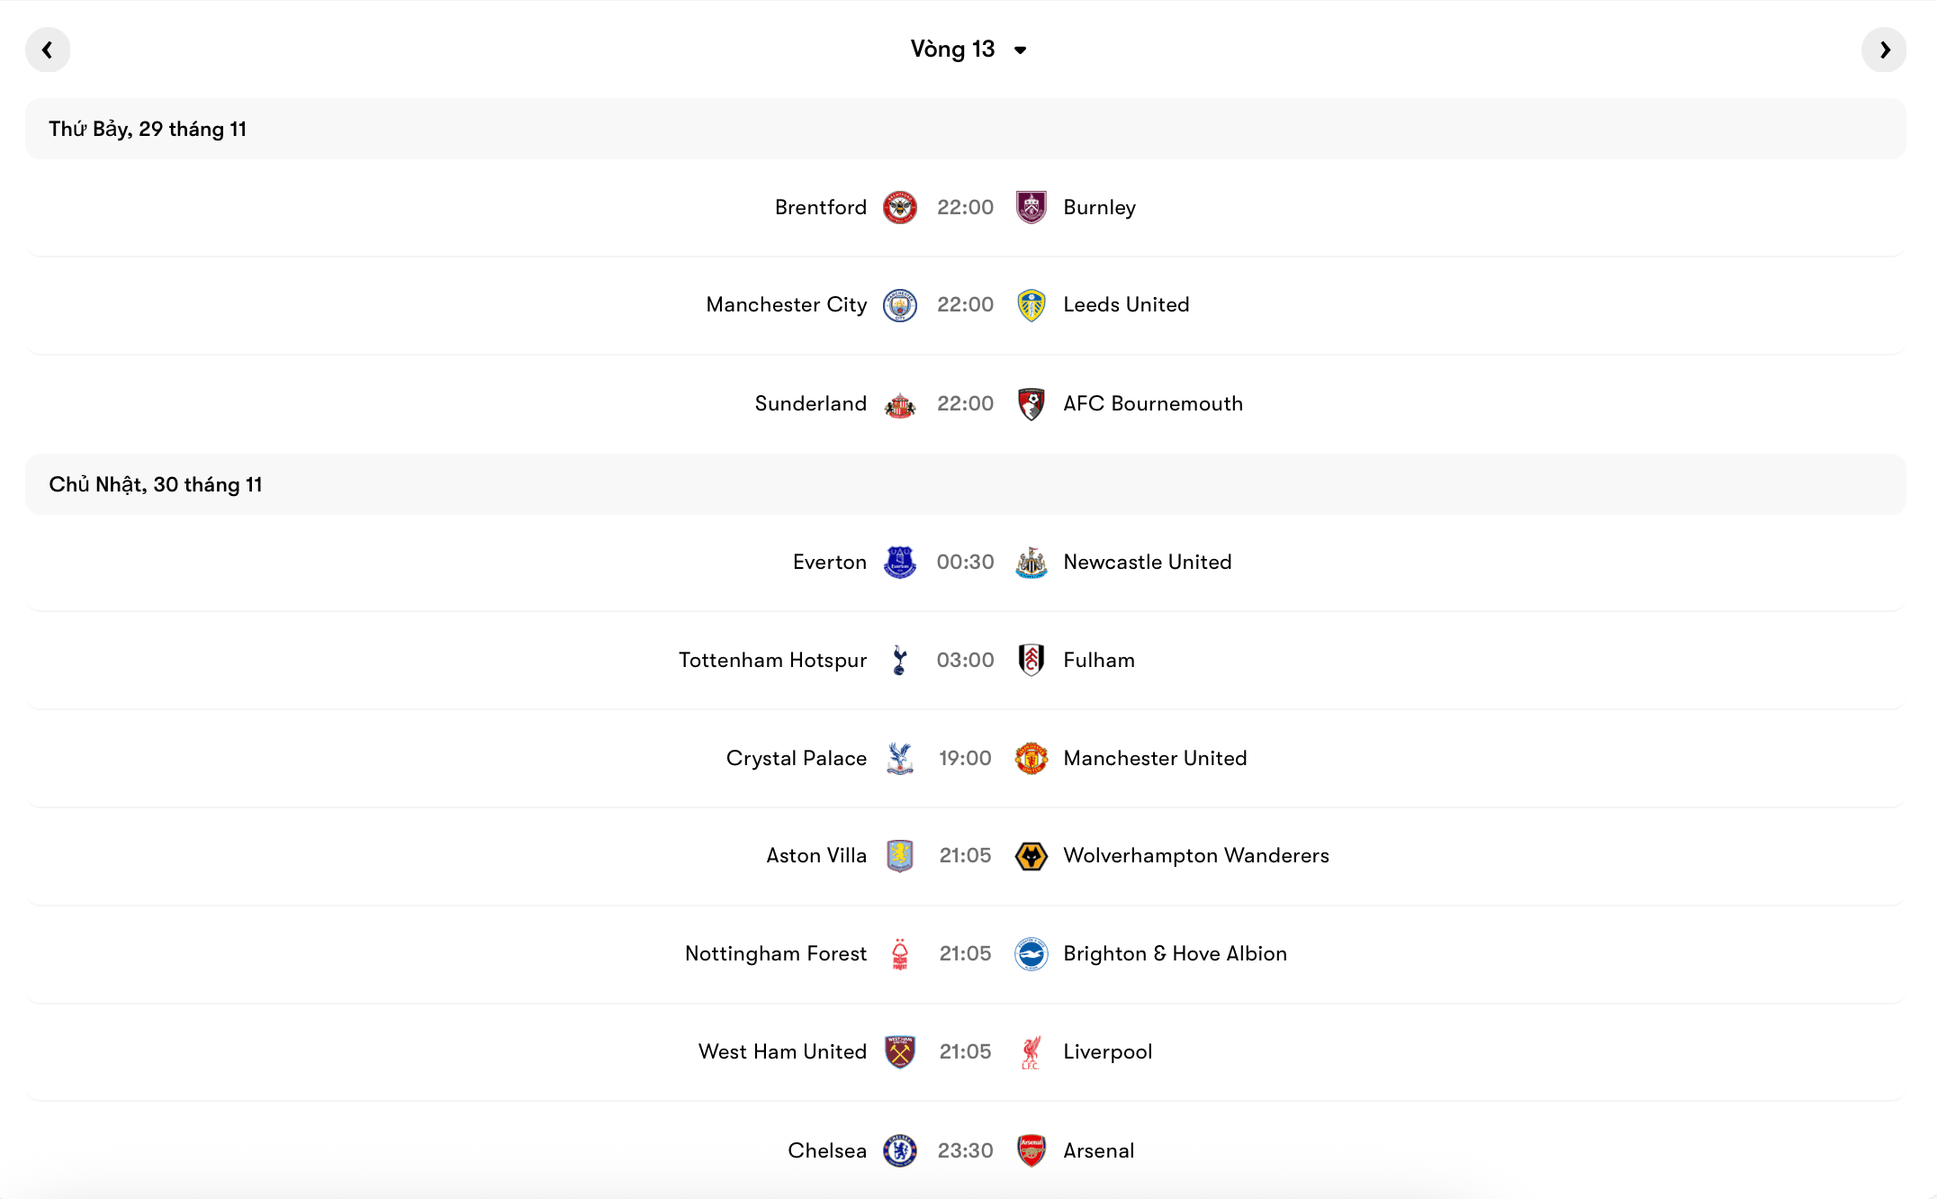Click the Leeds United crest
1937x1199 pixels.
coord(1030,305)
